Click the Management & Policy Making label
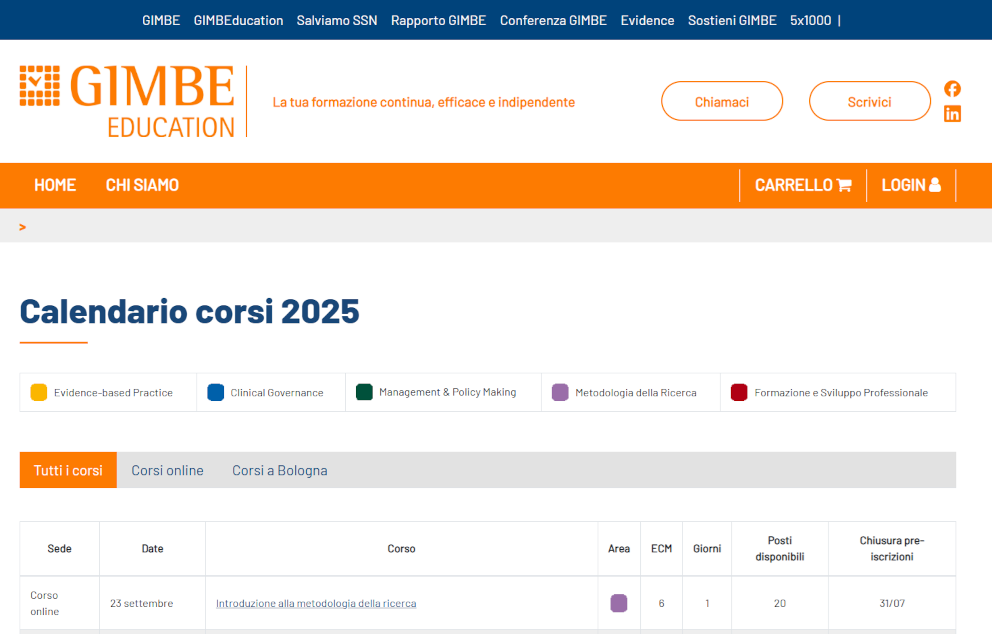Viewport: 992px width, 634px height. pos(447,392)
